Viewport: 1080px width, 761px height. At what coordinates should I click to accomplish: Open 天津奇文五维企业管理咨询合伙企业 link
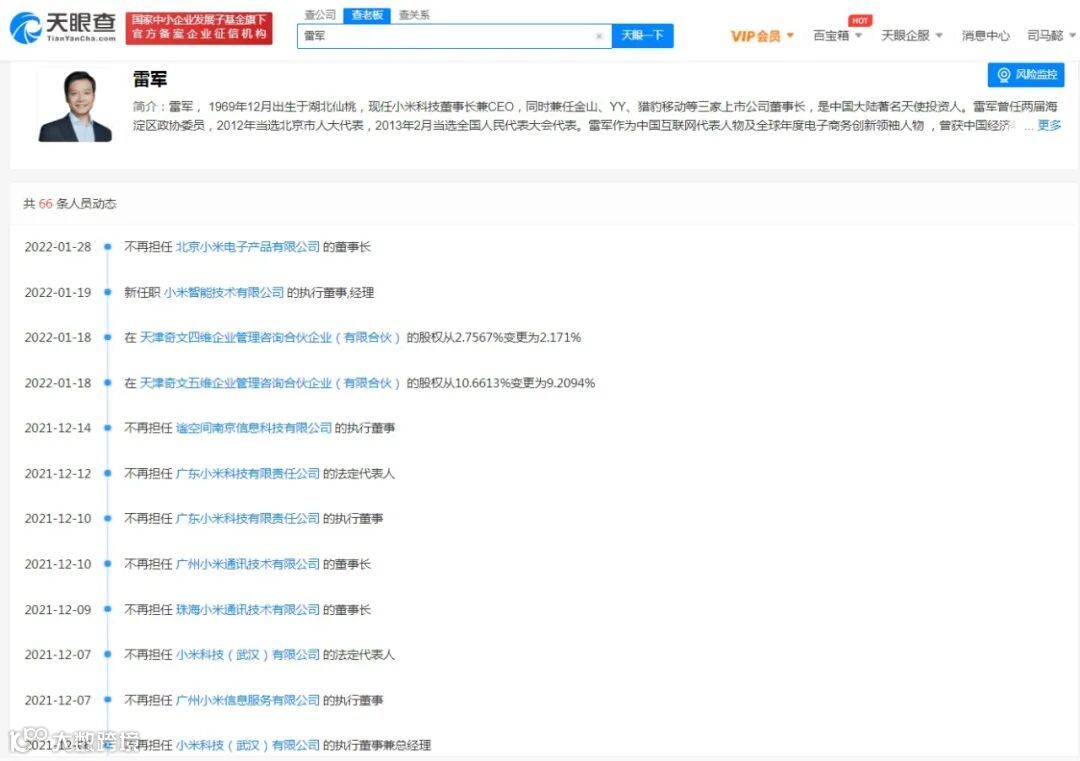coord(270,383)
